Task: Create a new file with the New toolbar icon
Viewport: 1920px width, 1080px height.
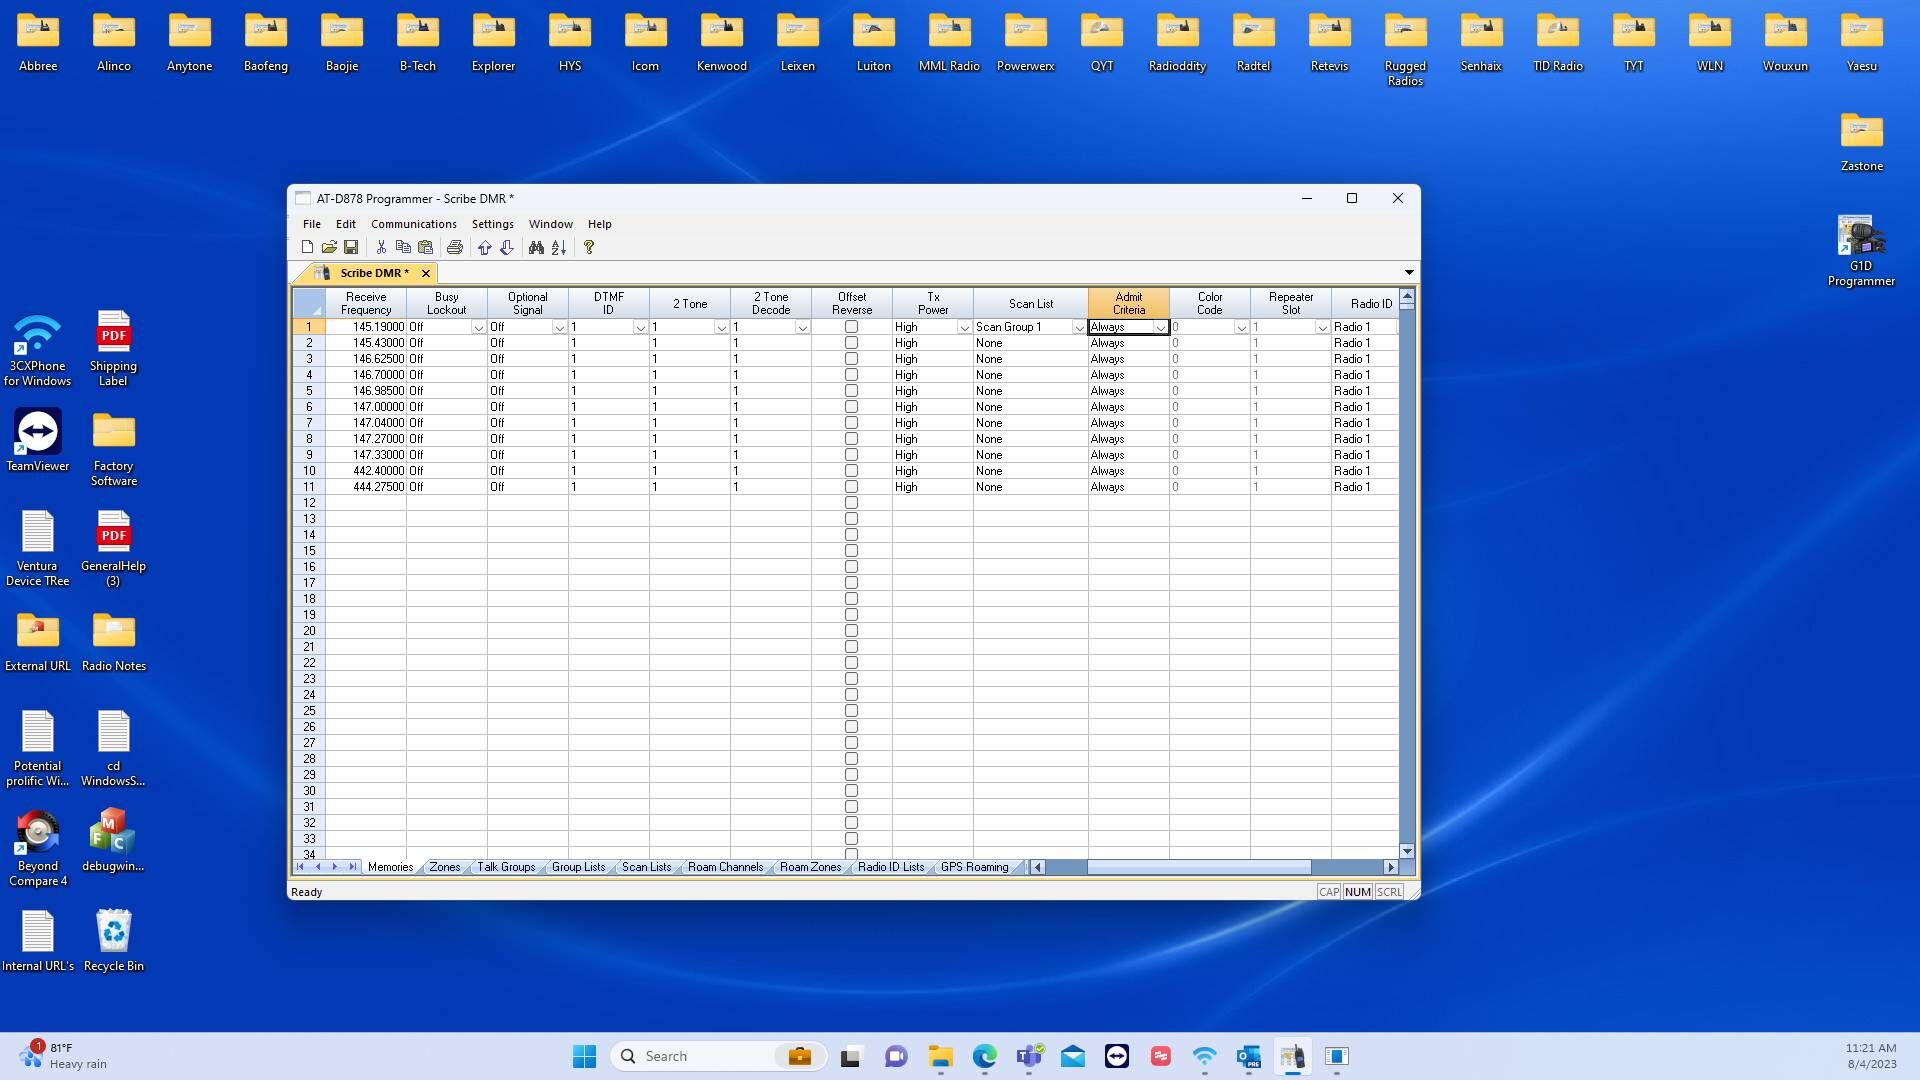Action: [x=307, y=247]
